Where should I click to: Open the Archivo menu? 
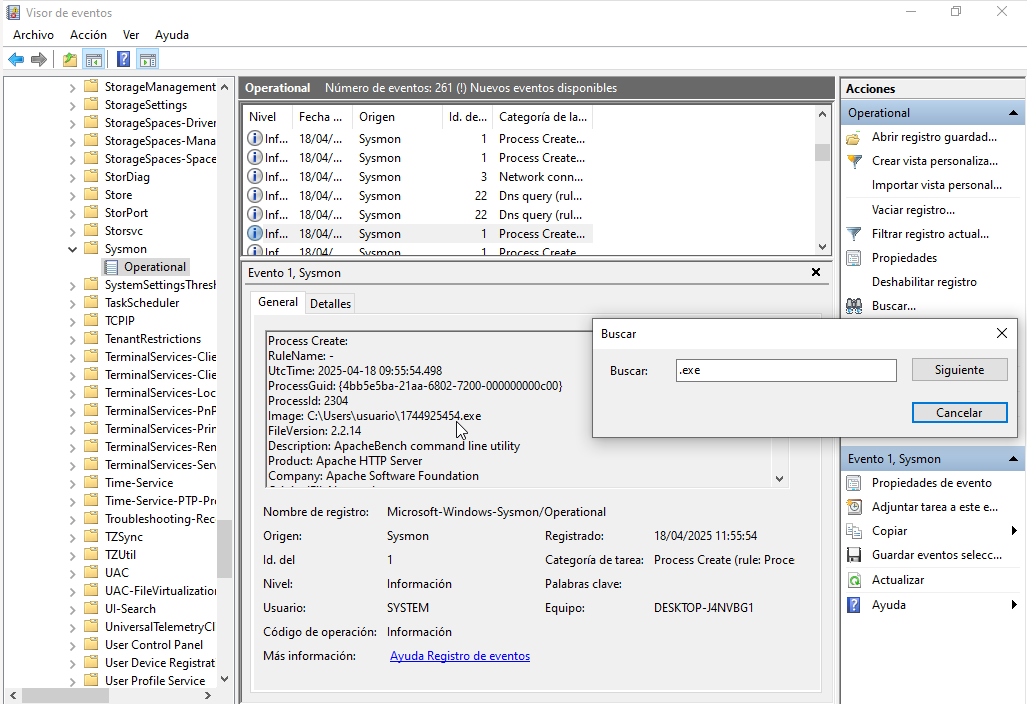point(33,35)
